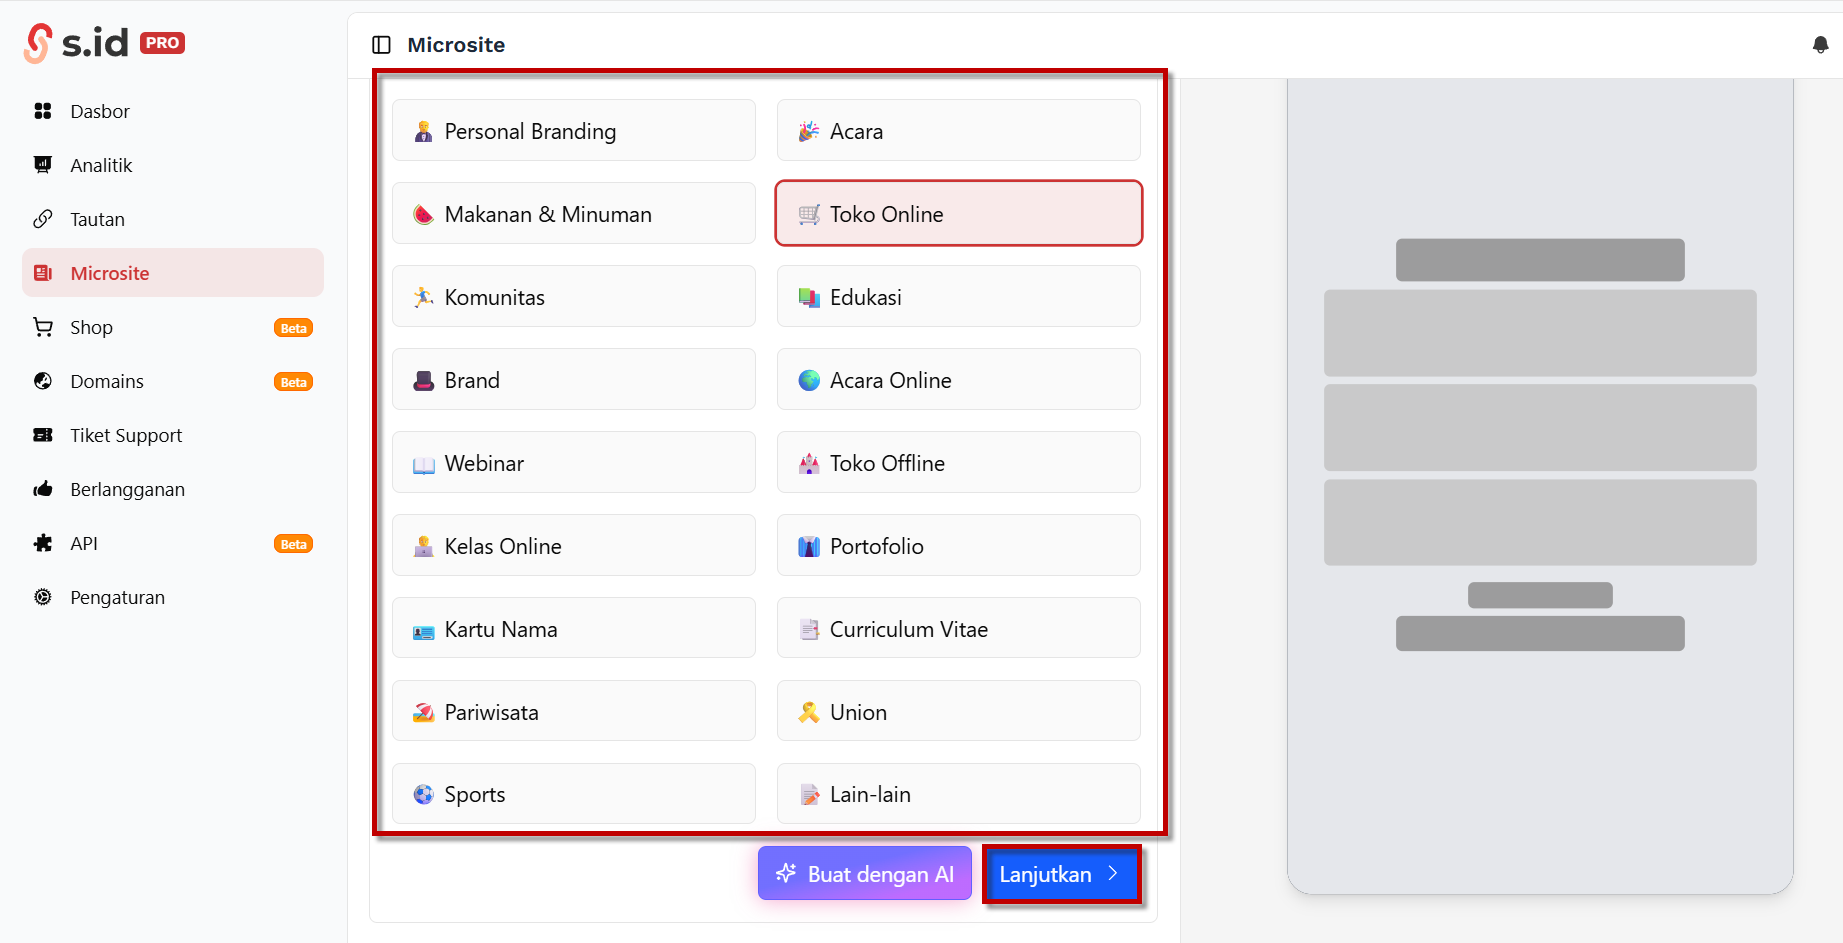
Task: Choose the Makanan & Minuman category
Action: pyautogui.click(x=573, y=214)
